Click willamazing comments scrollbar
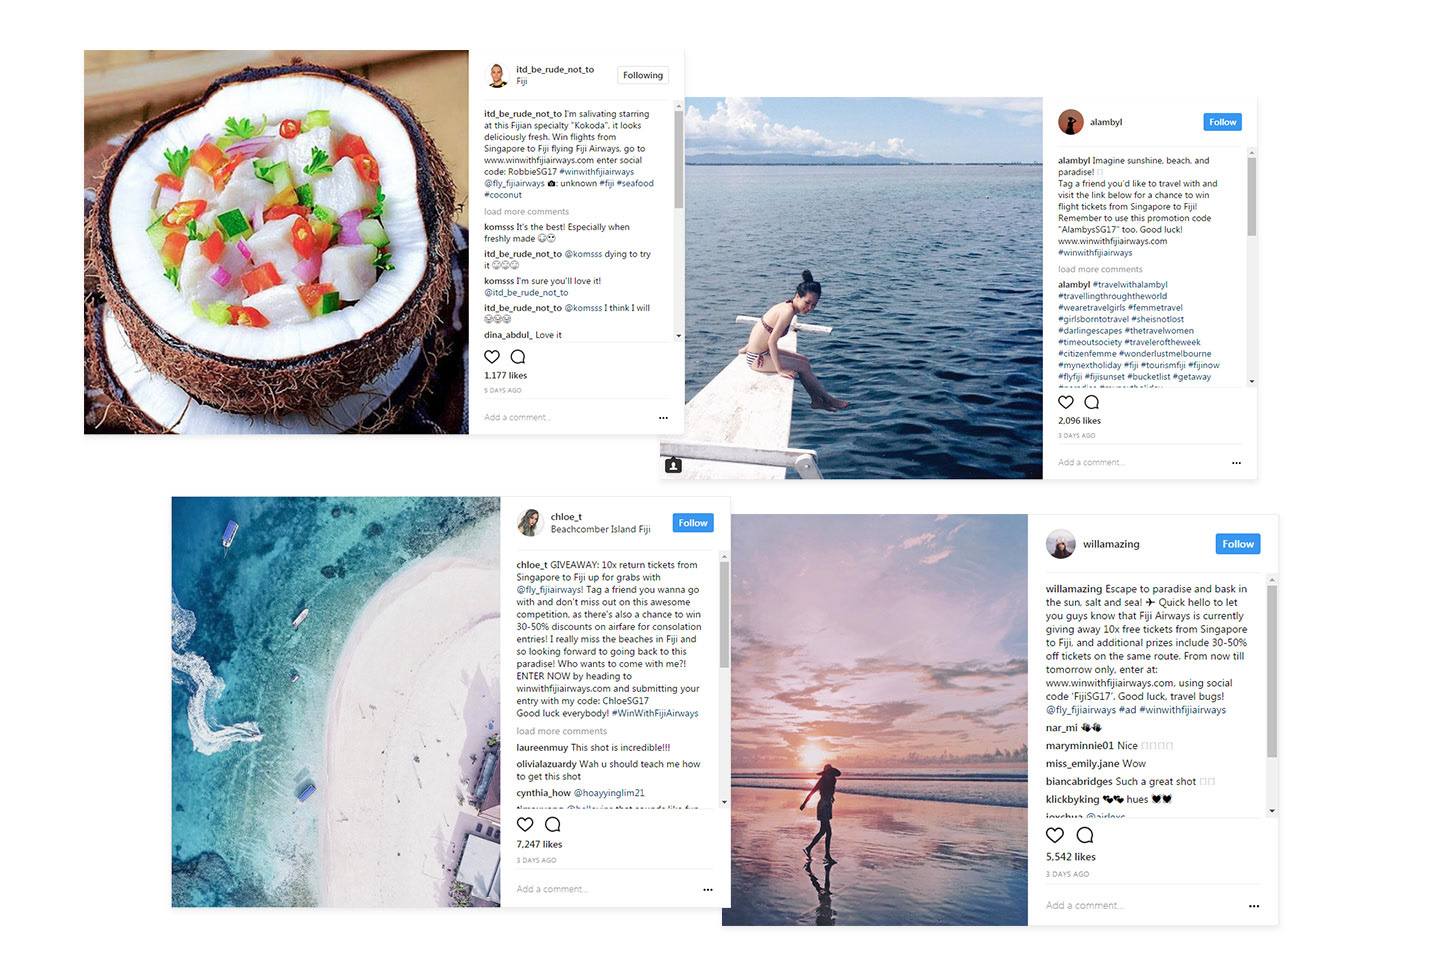The image size is (1441, 960). tap(1272, 670)
